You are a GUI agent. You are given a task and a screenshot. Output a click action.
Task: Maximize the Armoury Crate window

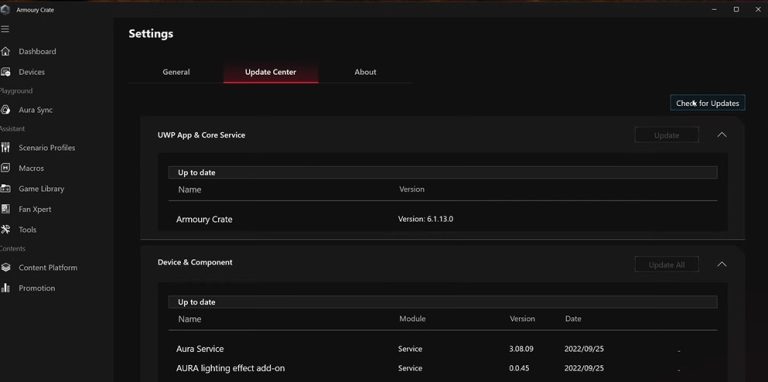736,9
